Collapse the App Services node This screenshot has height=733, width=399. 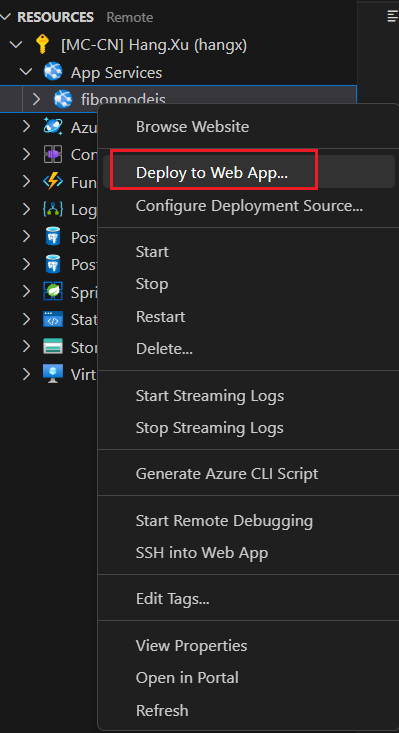(x=27, y=72)
